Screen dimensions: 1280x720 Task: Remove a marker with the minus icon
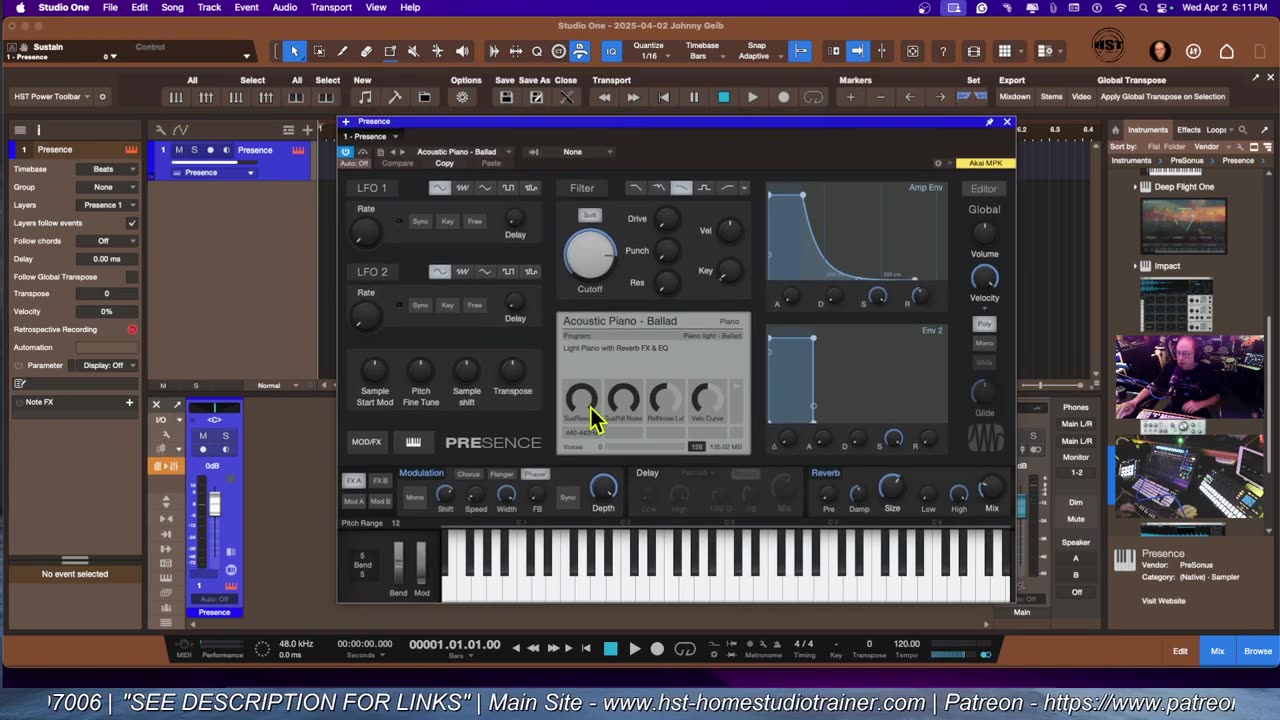pyautogui.click(x=880, y=97)
